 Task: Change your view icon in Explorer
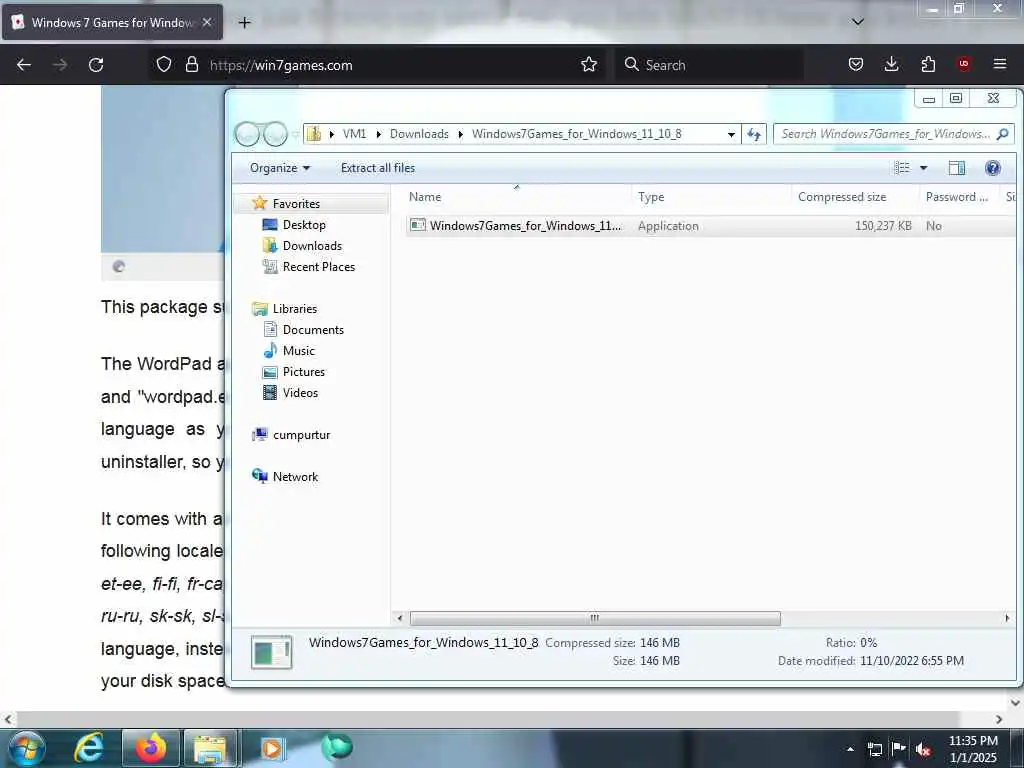click(902, 168)
